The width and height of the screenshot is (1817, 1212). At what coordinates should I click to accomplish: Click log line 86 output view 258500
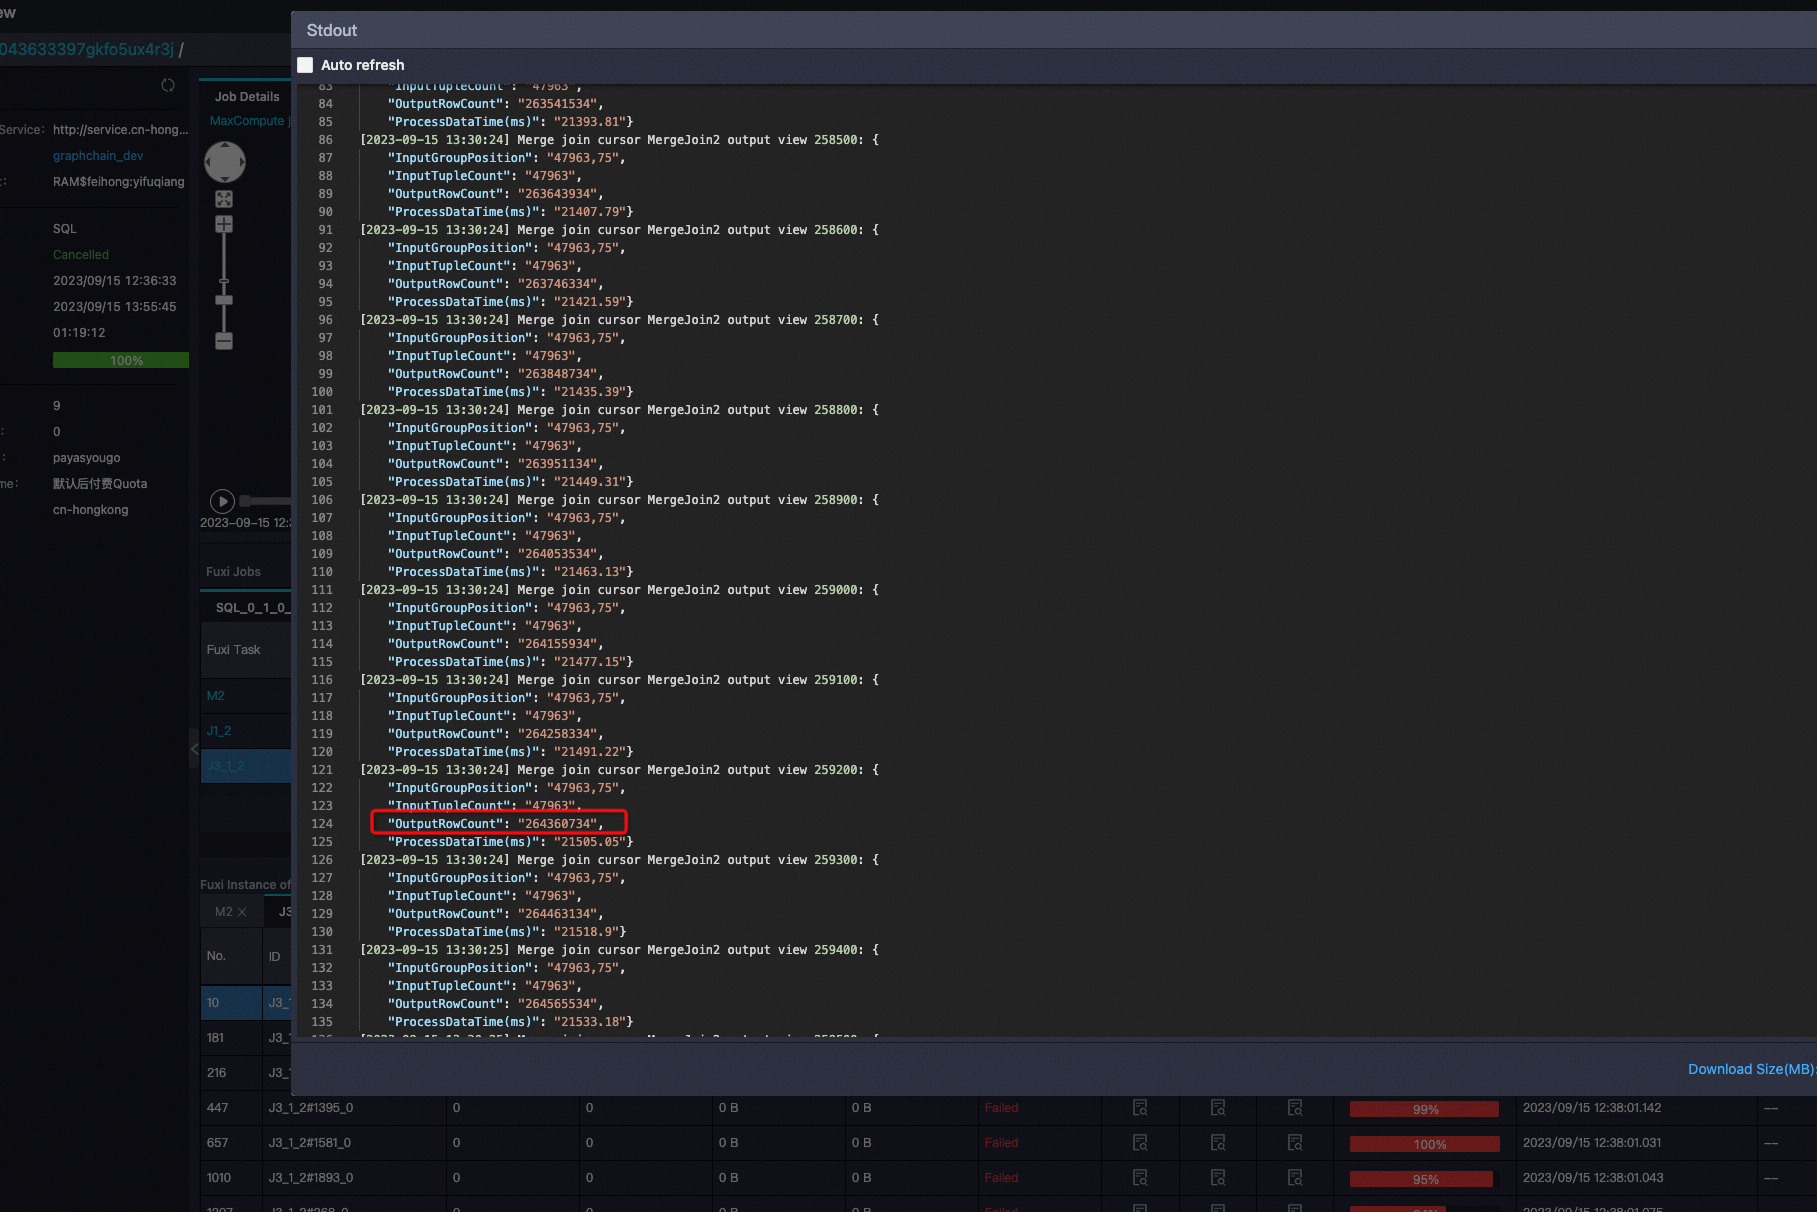click(620, 140)
